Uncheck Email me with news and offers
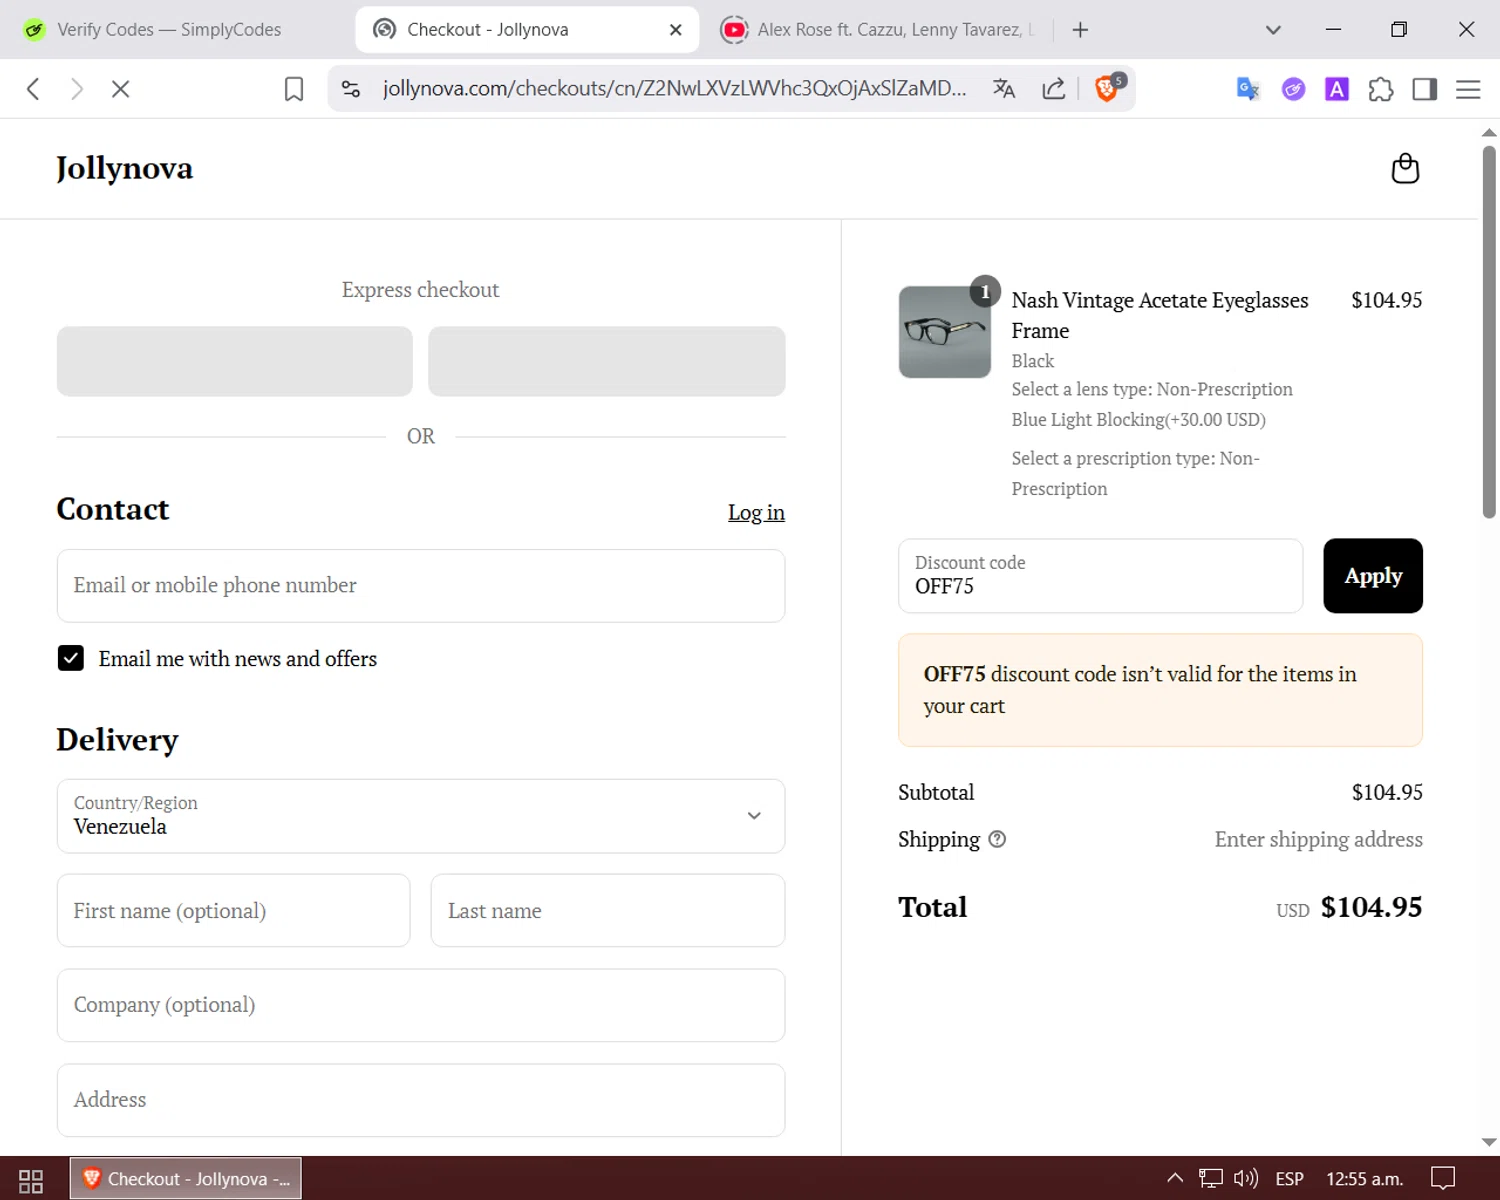The image size is (1500, 1200). pos(71,658)
